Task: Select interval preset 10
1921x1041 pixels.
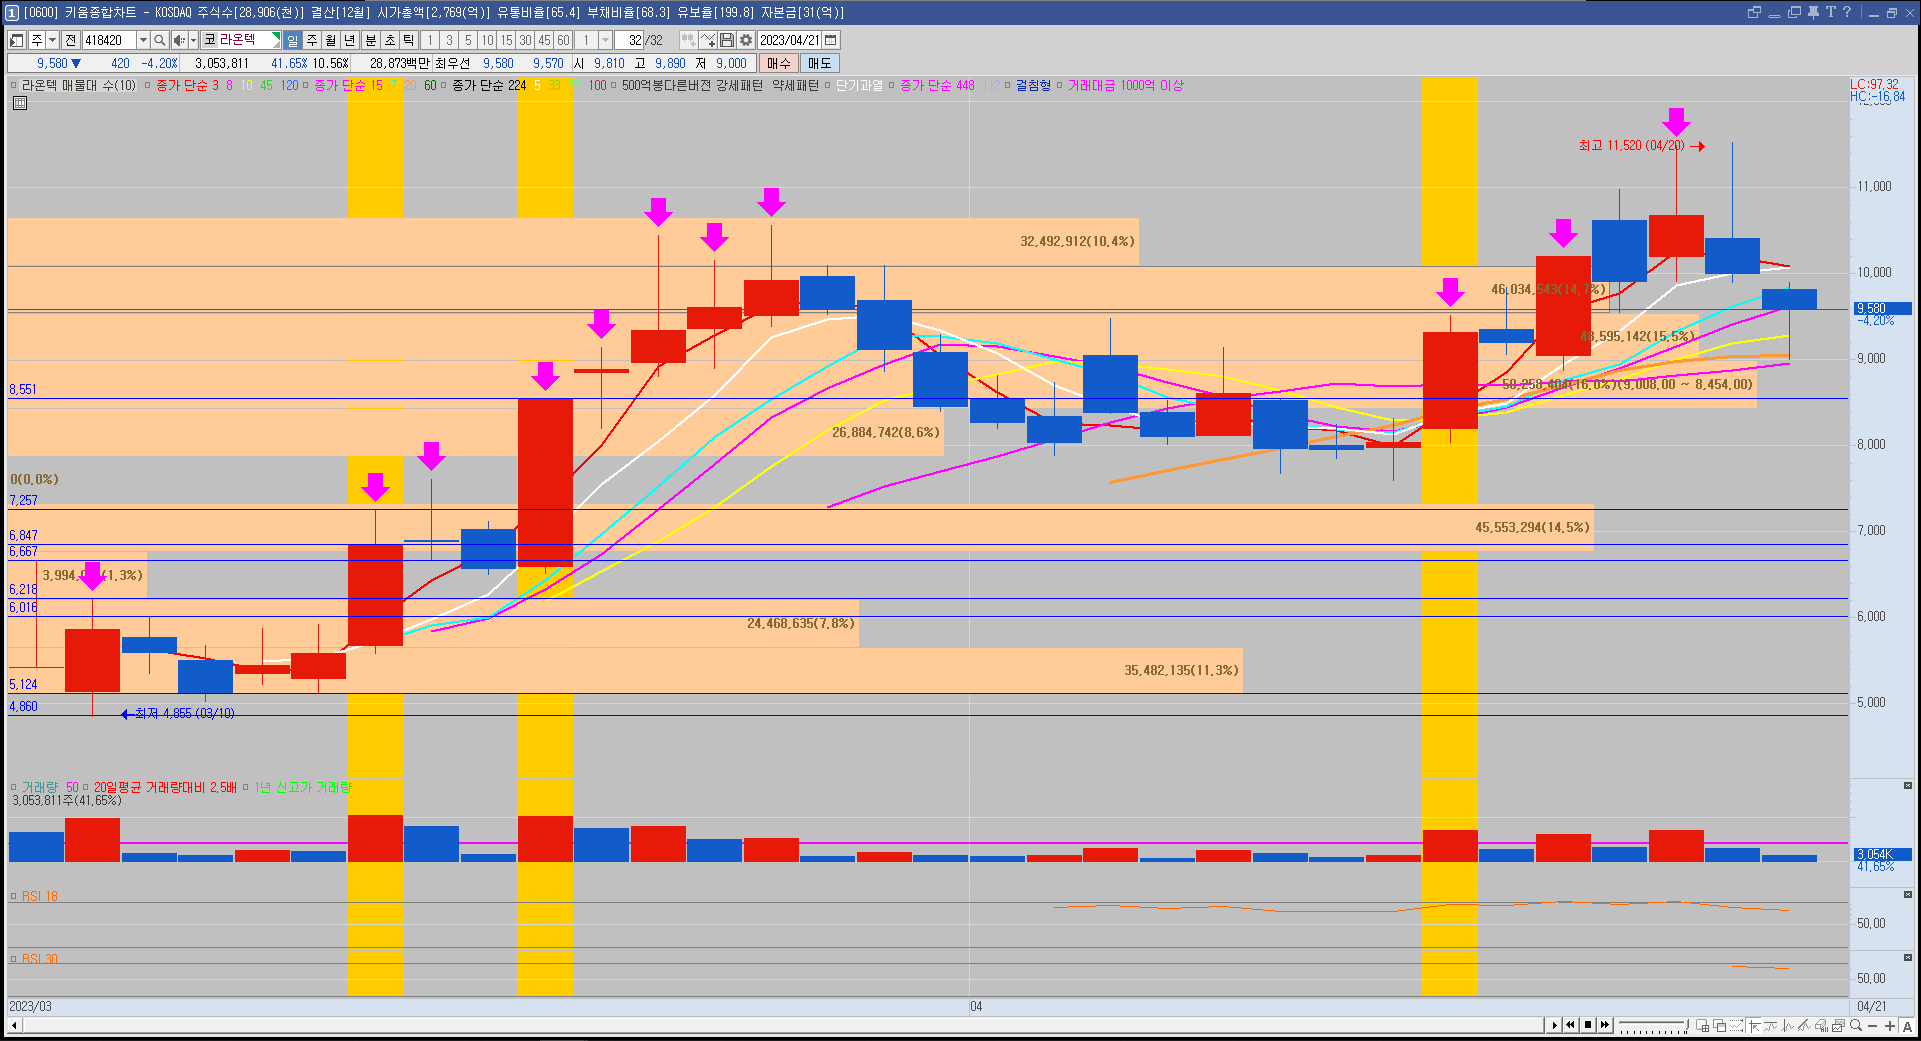Action: point(487,40)
